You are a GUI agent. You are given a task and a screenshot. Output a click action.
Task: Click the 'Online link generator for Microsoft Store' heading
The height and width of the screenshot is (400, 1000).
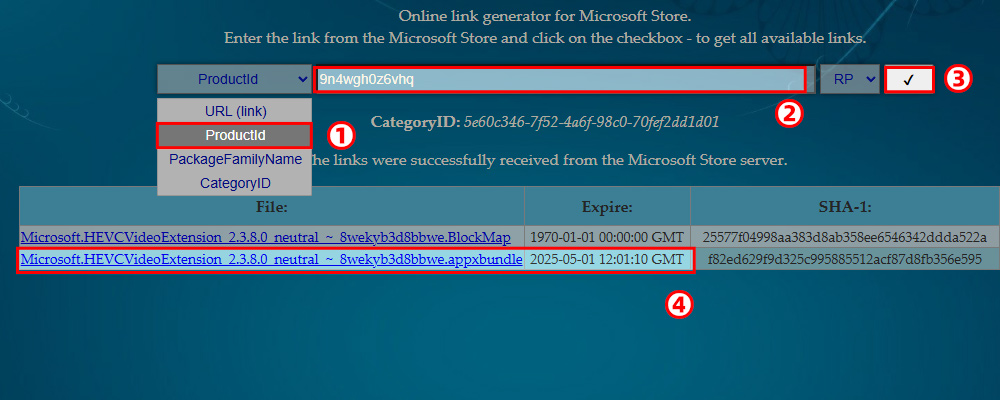[x=545, y=15]
